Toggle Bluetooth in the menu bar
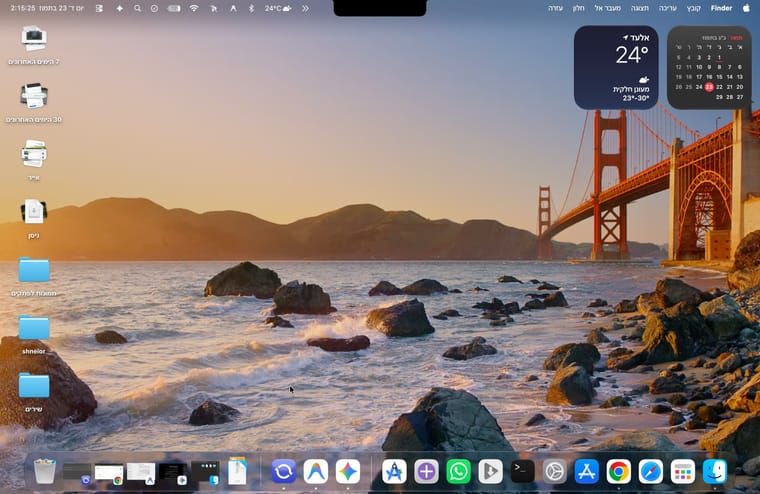 click(251, 8)
